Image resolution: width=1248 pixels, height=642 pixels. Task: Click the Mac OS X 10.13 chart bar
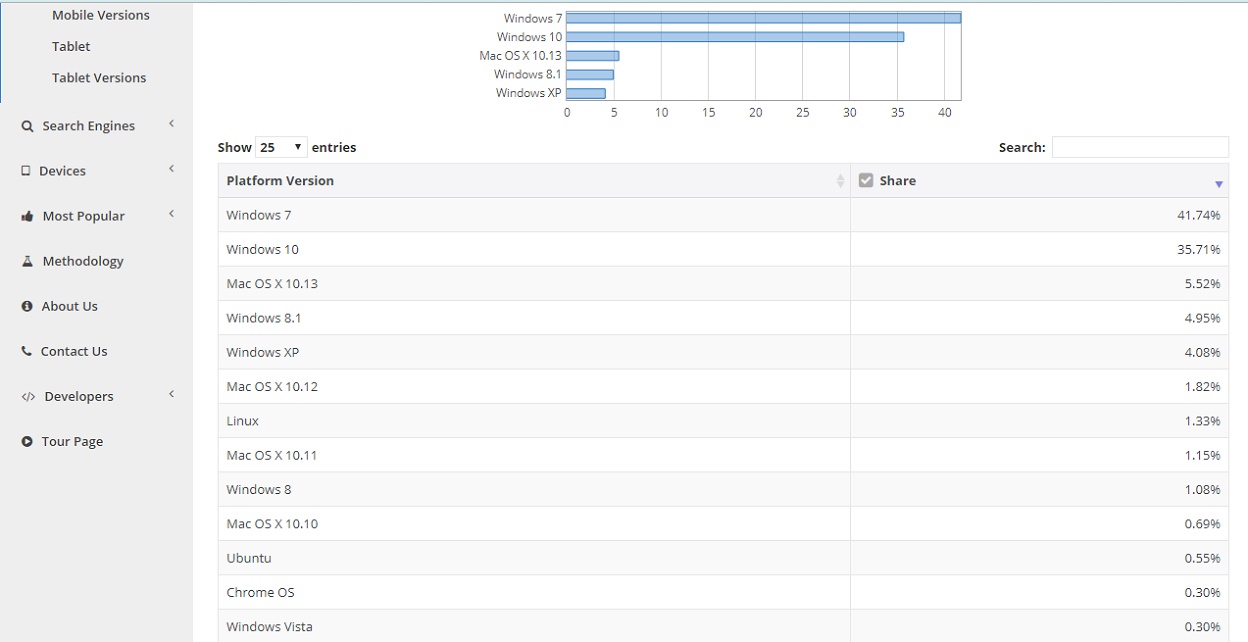coord(593,56)
